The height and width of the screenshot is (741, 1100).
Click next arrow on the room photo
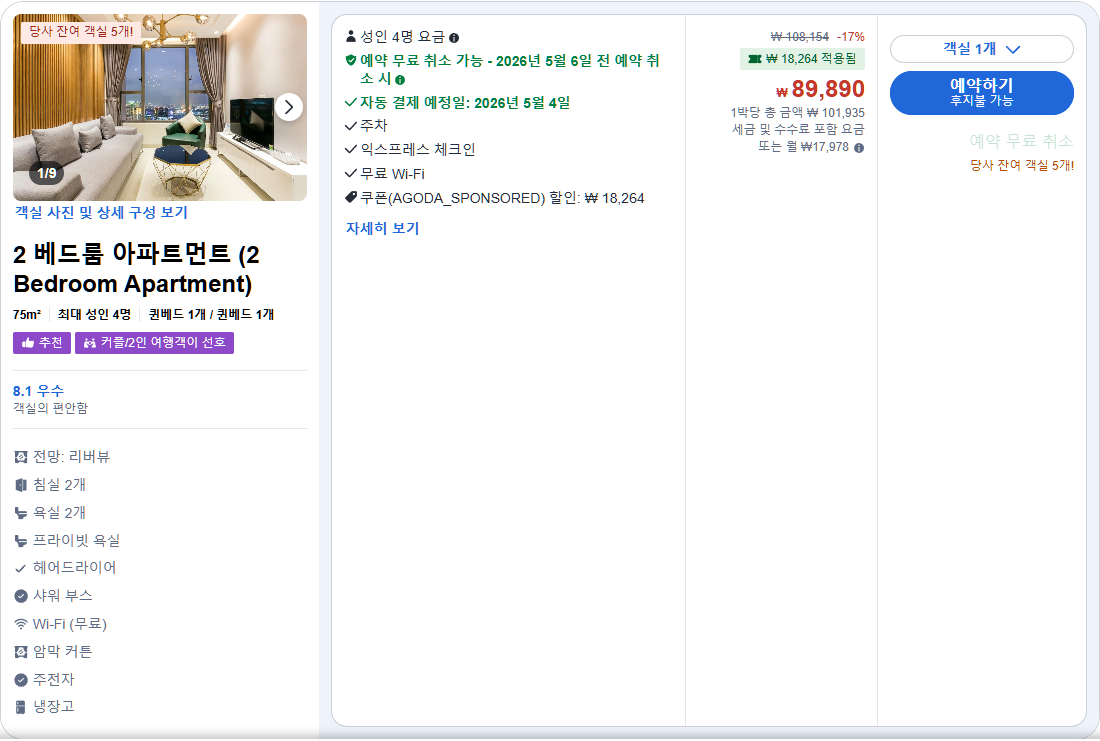pyautogui.click(x=289, y=105)
